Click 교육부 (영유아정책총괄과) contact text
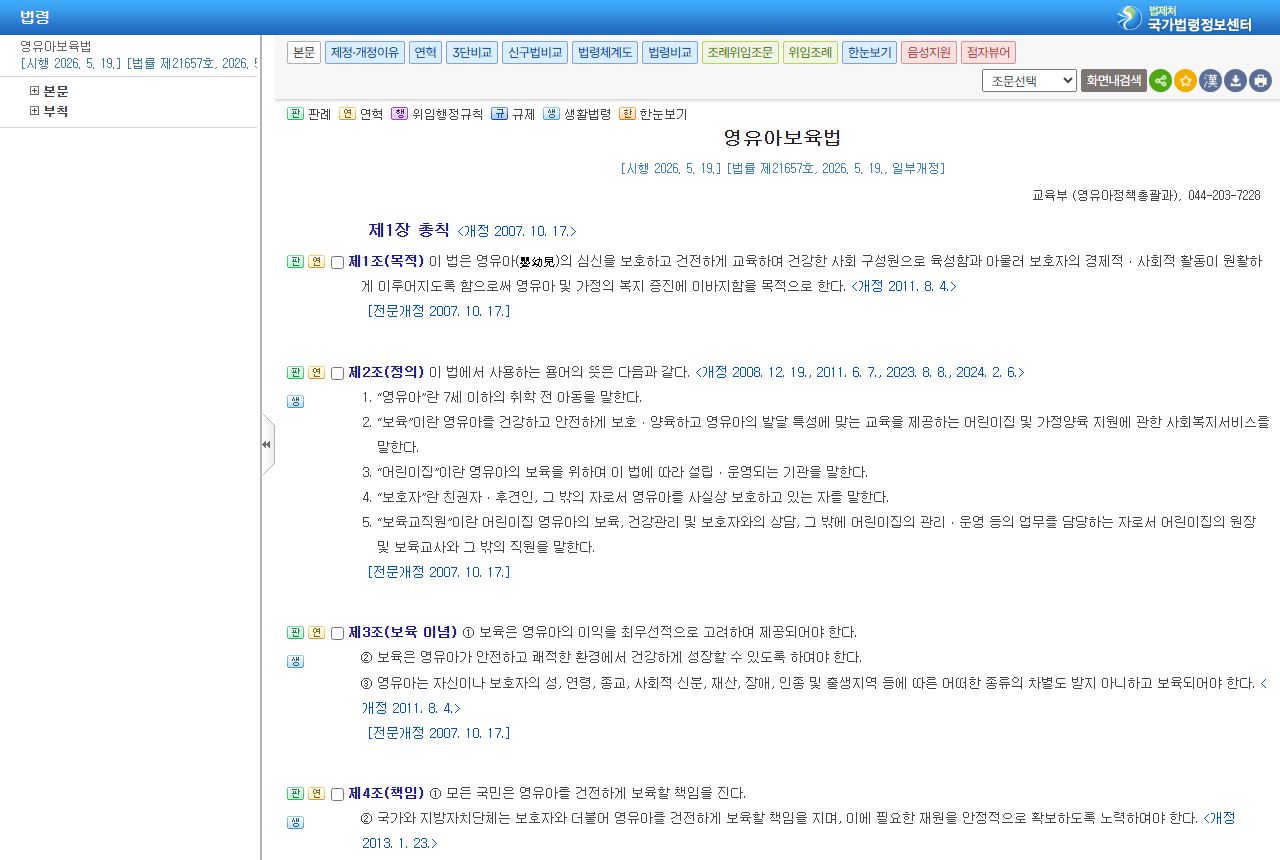This screenshot has height=860, width=1280. coord(1146,195)
